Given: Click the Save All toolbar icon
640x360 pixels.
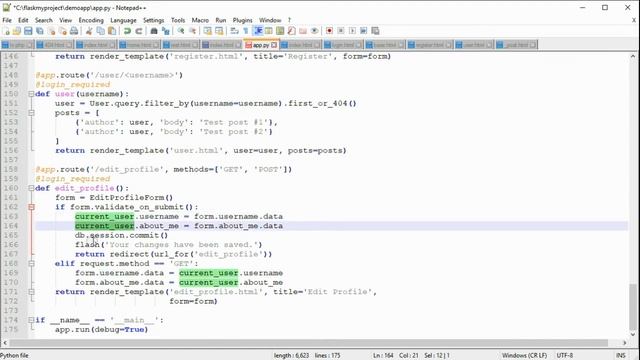Looking at the screenshot, I should click(x=40, y=31).
